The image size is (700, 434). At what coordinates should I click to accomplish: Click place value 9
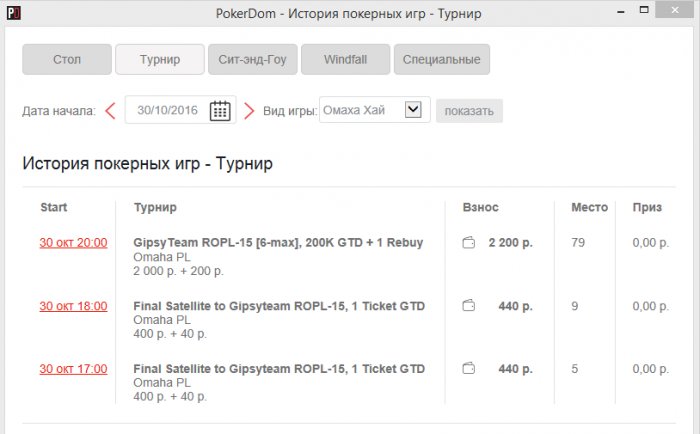575,306
